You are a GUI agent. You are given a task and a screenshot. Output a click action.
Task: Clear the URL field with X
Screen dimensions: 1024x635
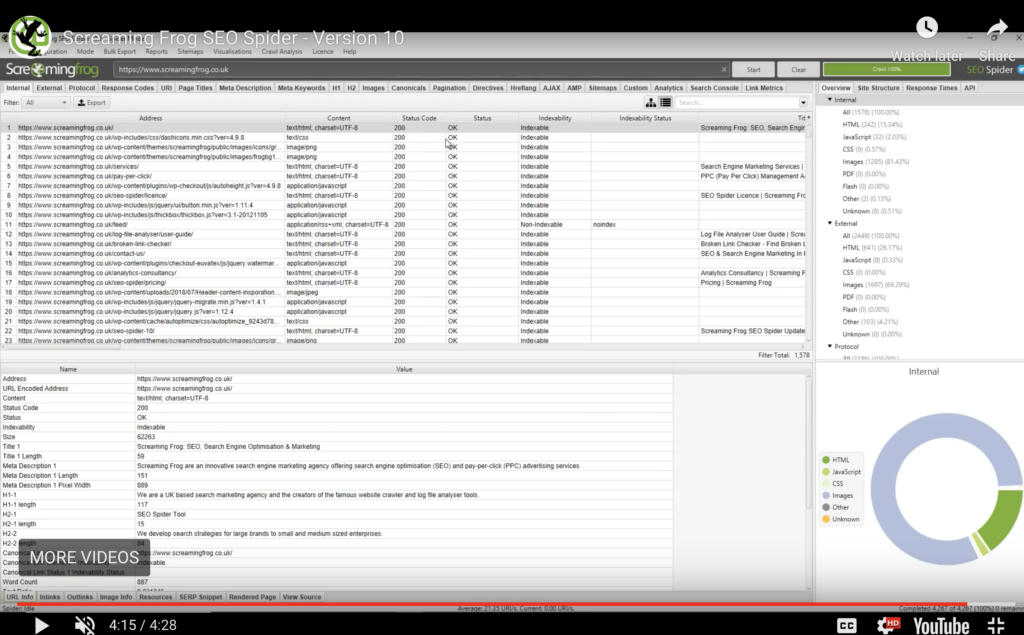[724, 69]
